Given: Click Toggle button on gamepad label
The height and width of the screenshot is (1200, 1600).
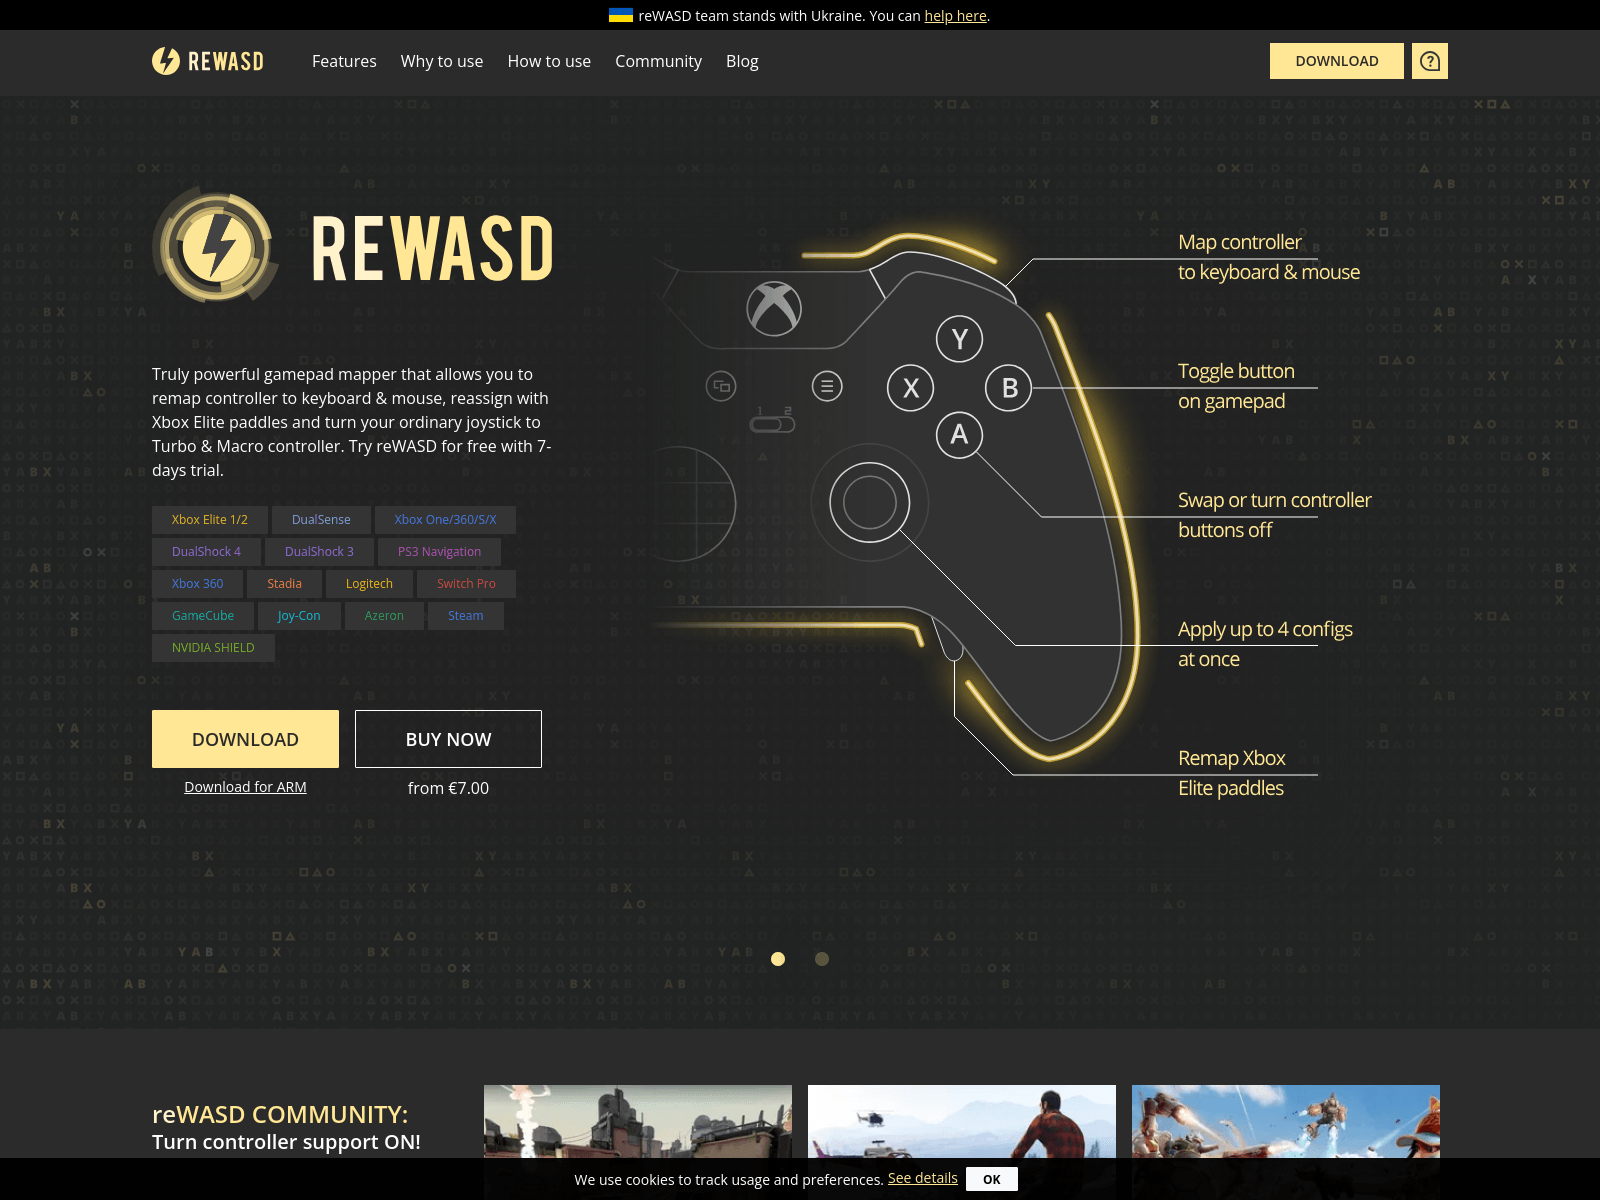Looking at the screenshot, I should pyautogui.click(x=1236, y=386).
